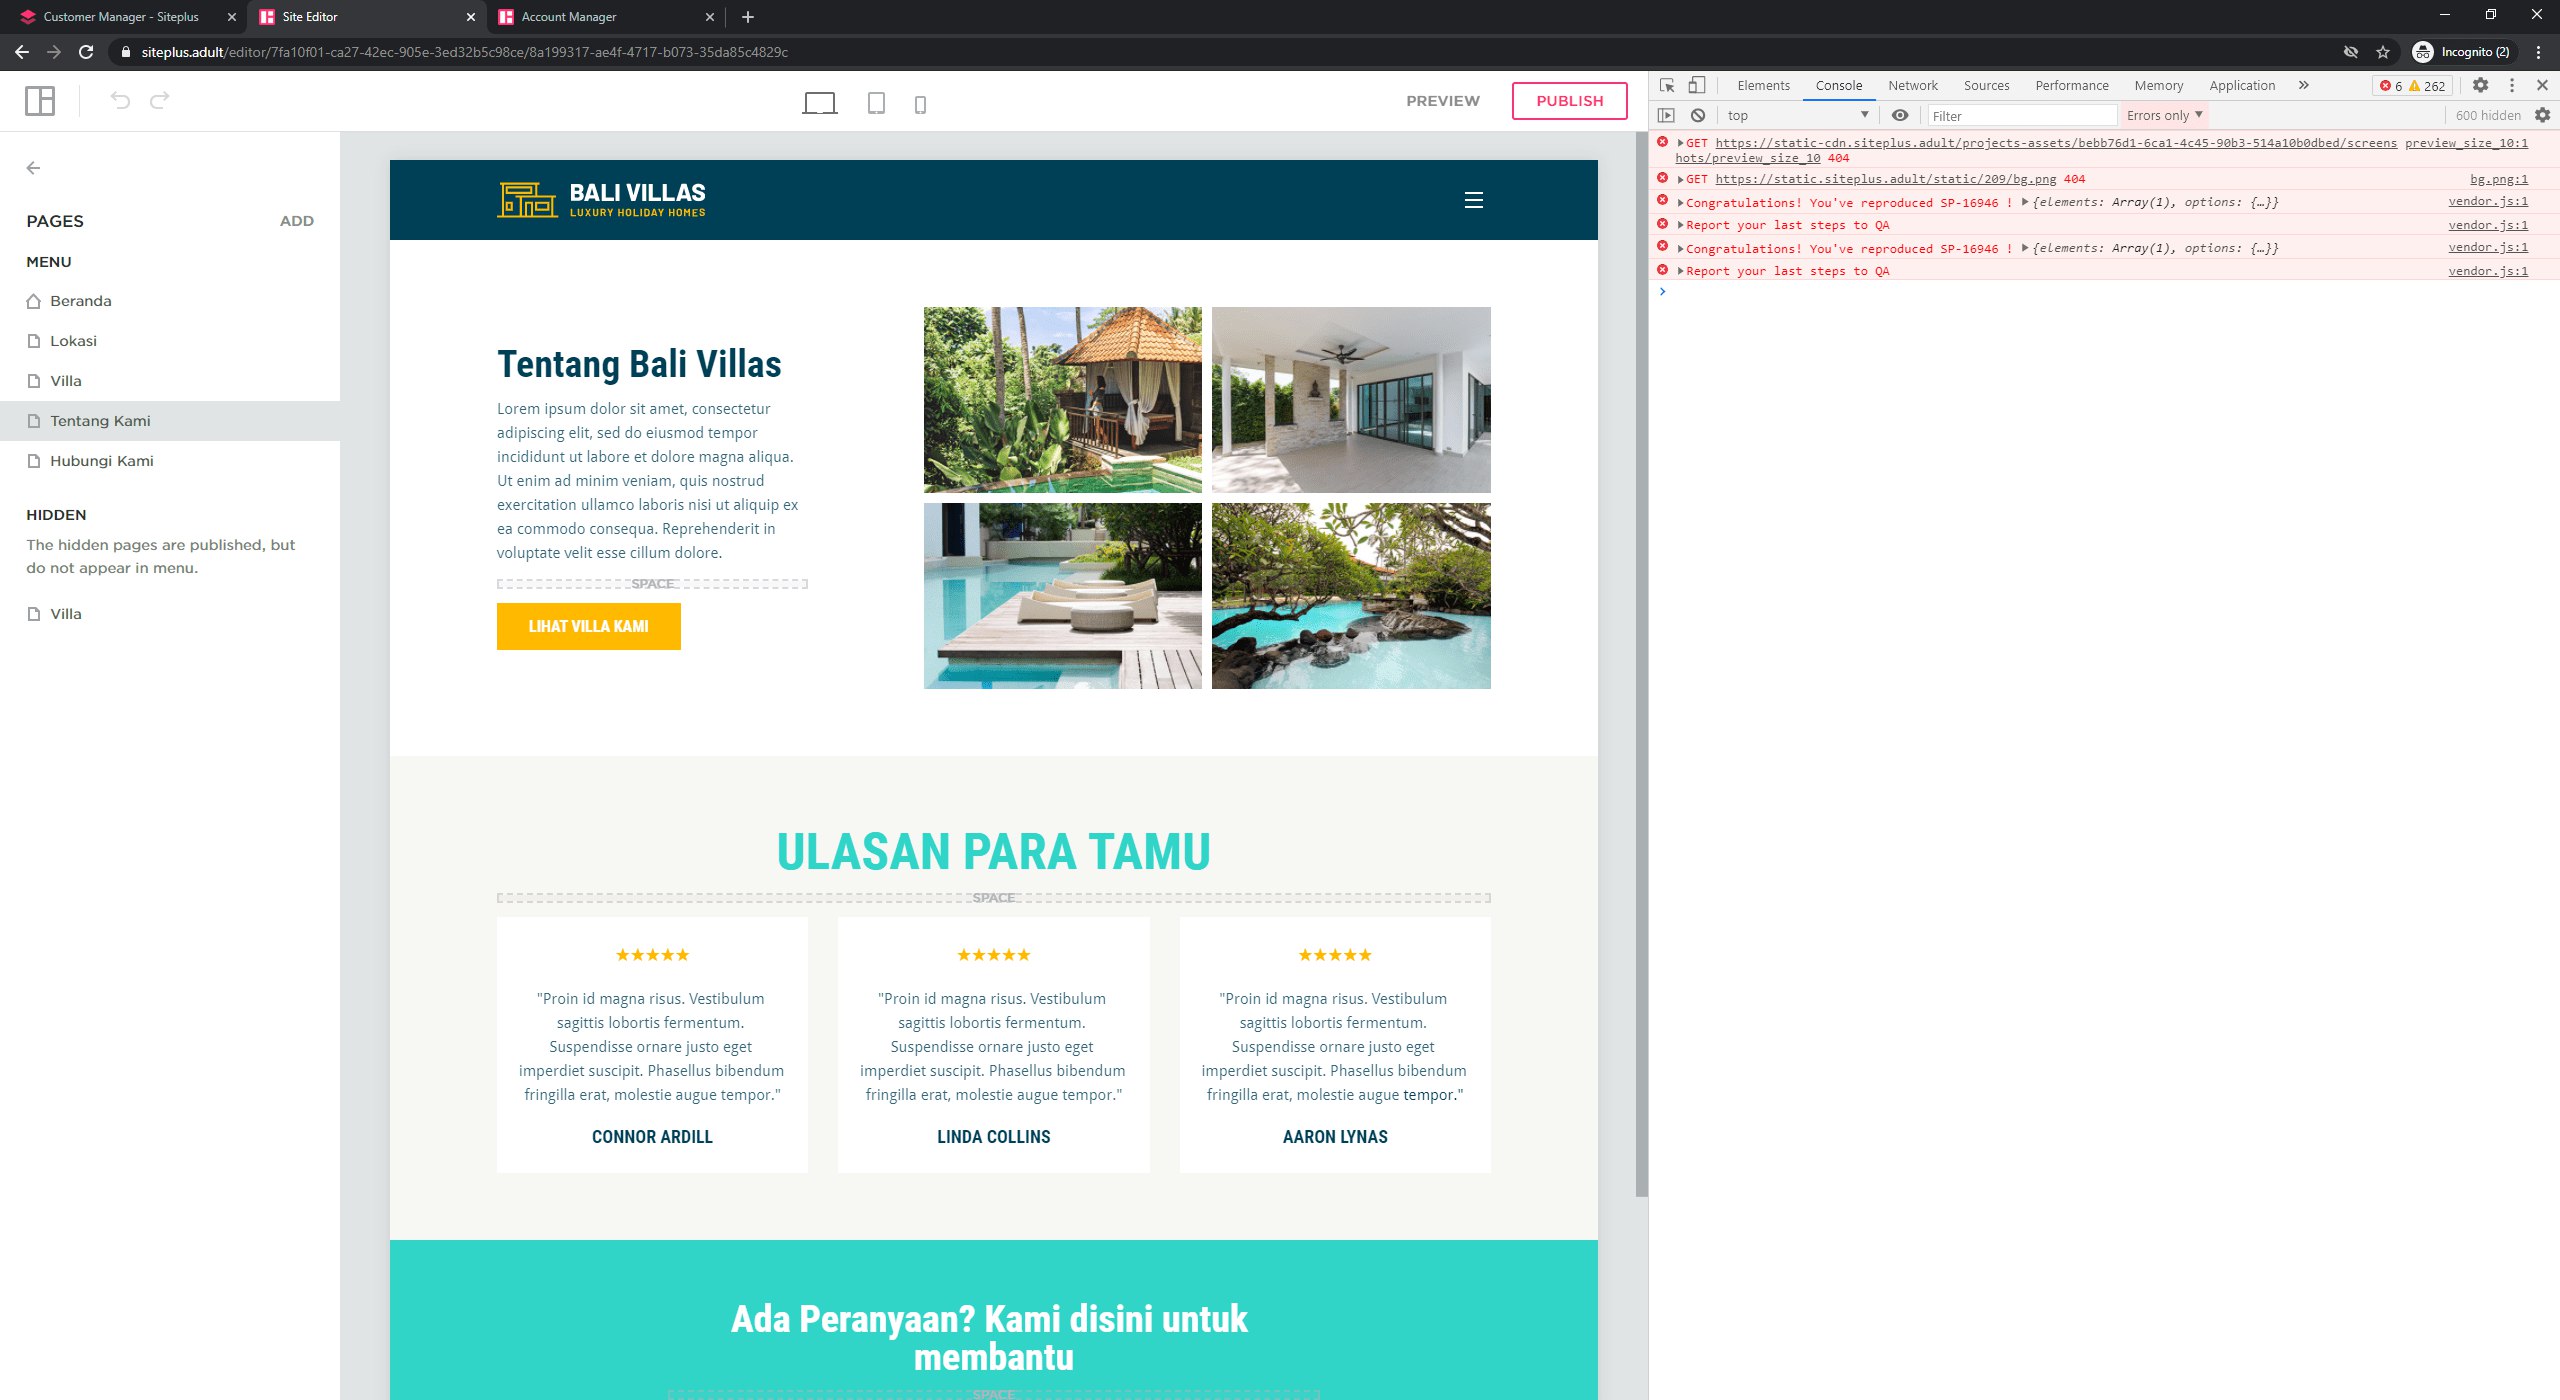Image resolution: width=2560 pixels, height=1400 pixels.
Task: Select the Lokasi page
Action: click(170, 341)
